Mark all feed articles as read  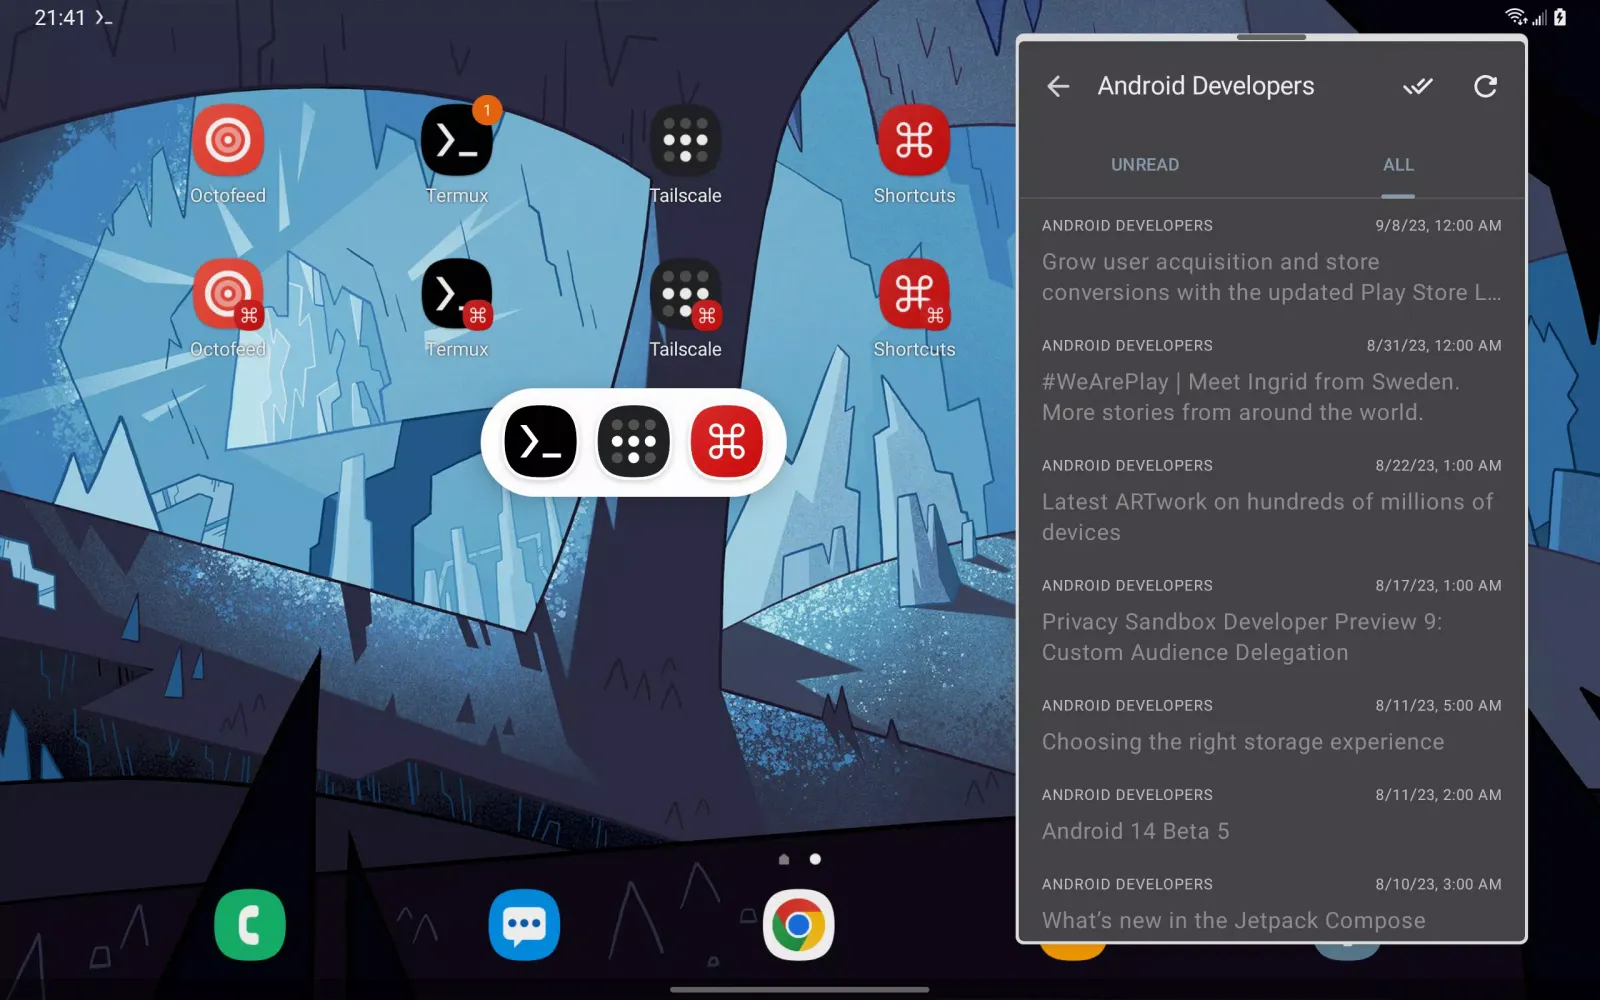coord(1418,86)
